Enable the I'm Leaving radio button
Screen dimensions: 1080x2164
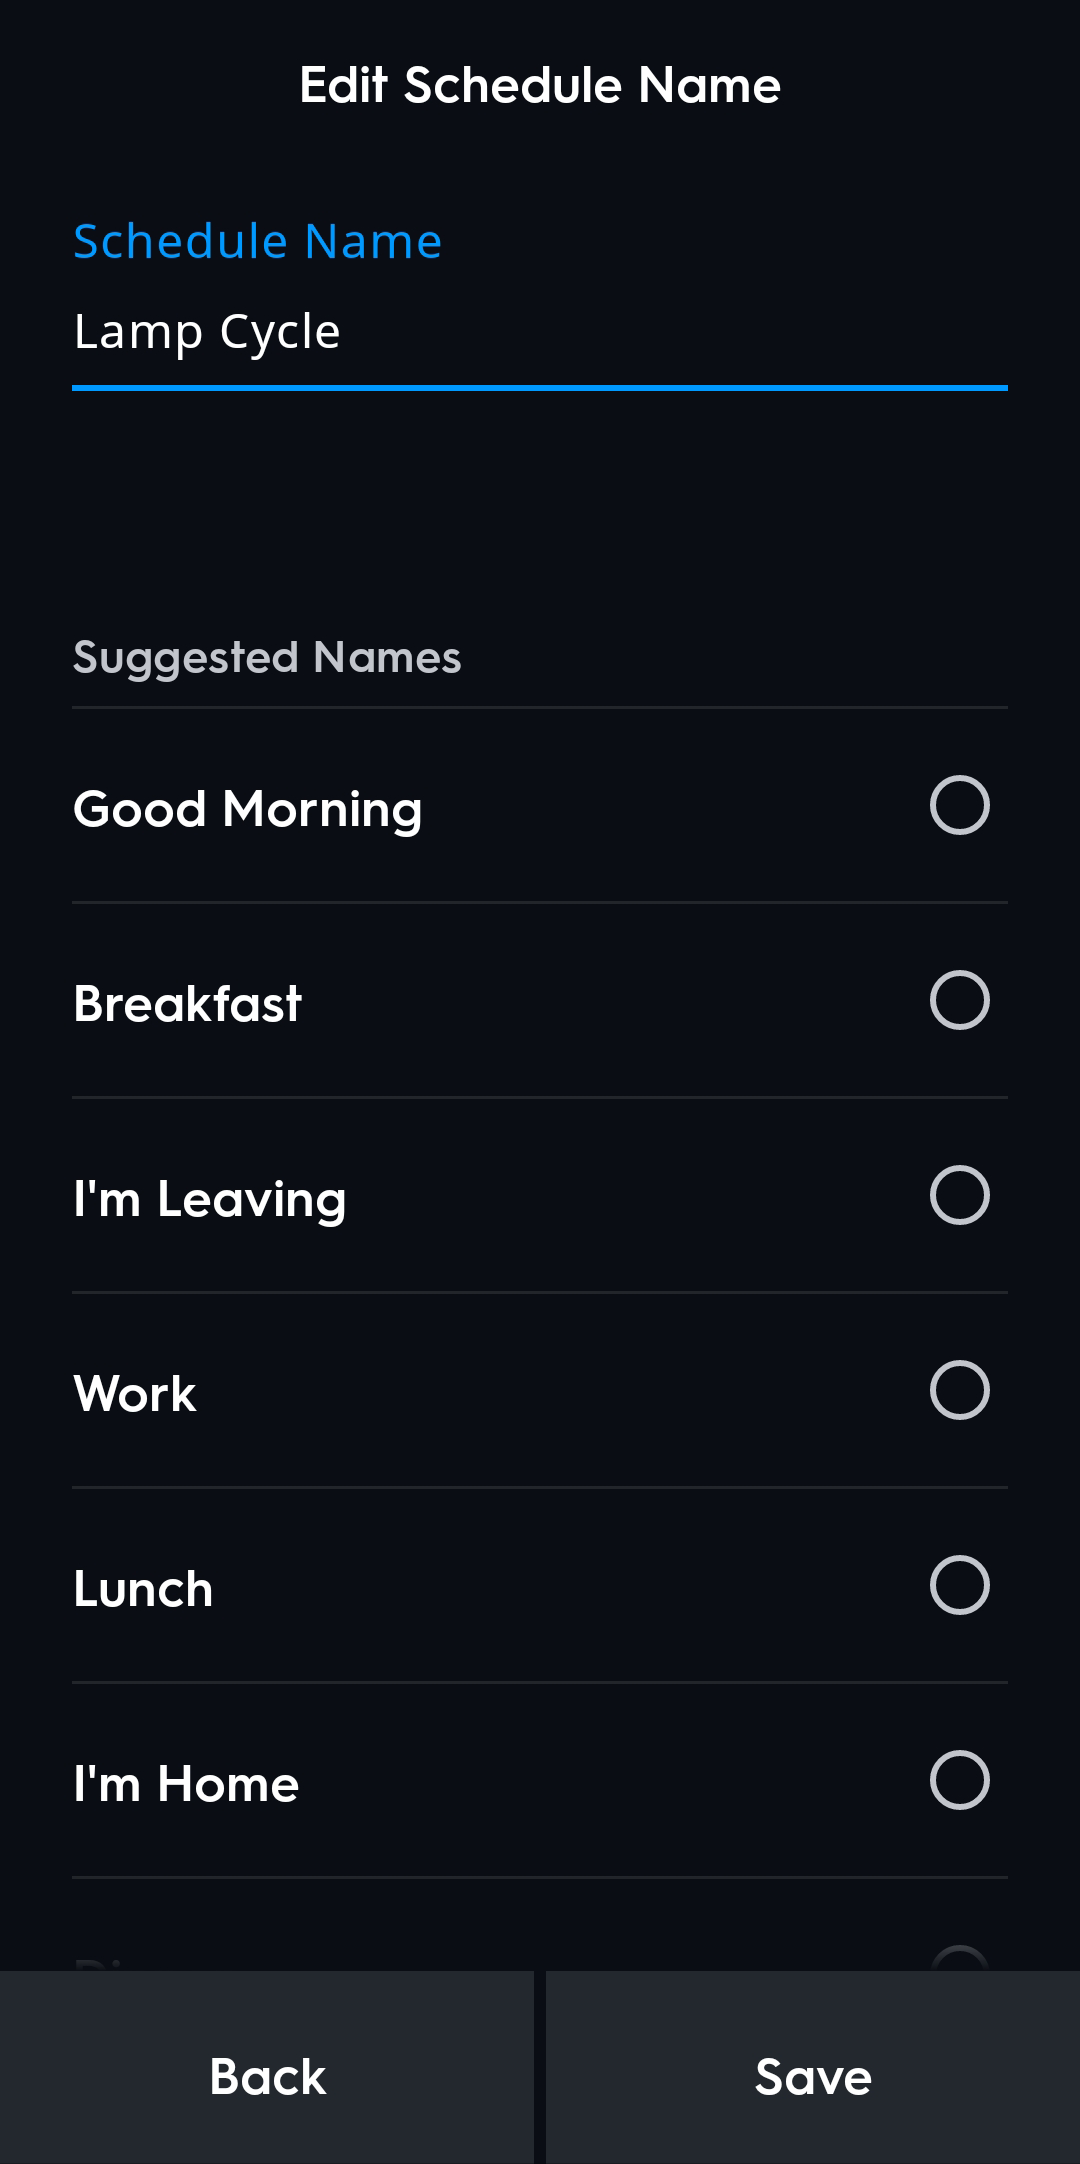pyautogui.click(x=959, y=1195)
